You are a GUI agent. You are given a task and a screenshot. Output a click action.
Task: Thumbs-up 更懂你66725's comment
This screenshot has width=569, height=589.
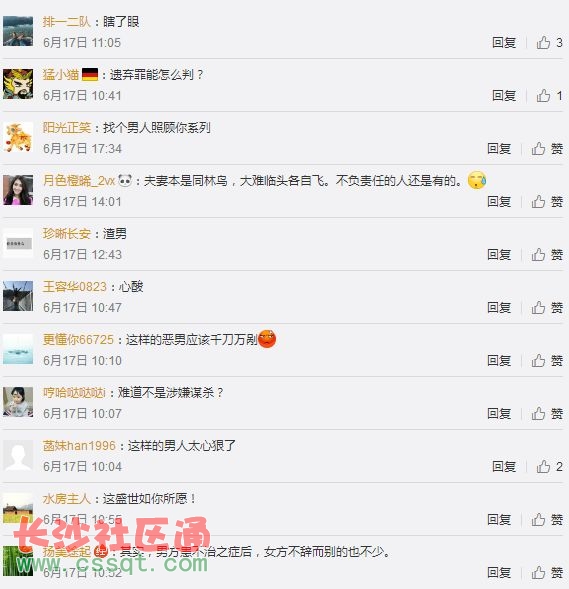547,361
